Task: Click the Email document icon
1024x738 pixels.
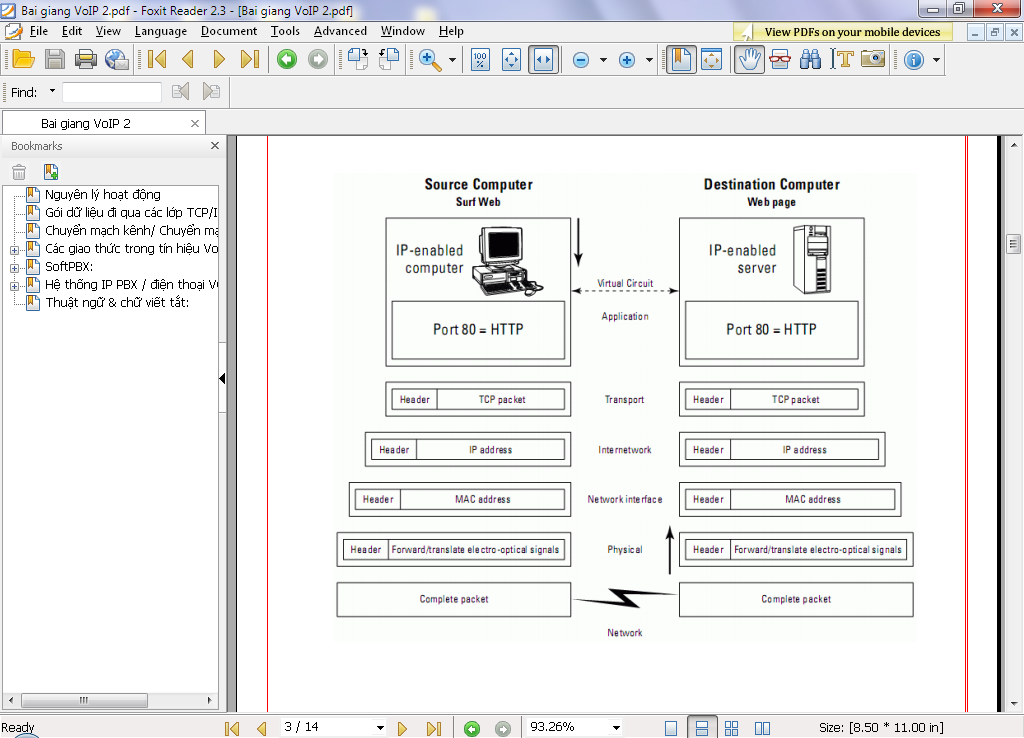Action: [117, 60]
